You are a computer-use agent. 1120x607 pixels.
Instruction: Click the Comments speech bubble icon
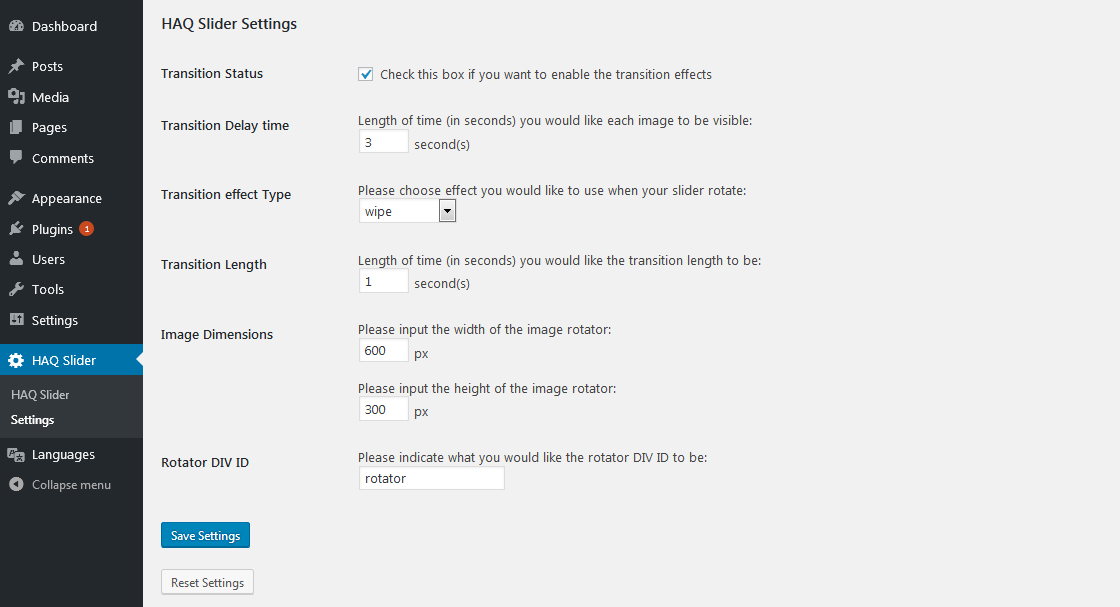click(16, 158)
